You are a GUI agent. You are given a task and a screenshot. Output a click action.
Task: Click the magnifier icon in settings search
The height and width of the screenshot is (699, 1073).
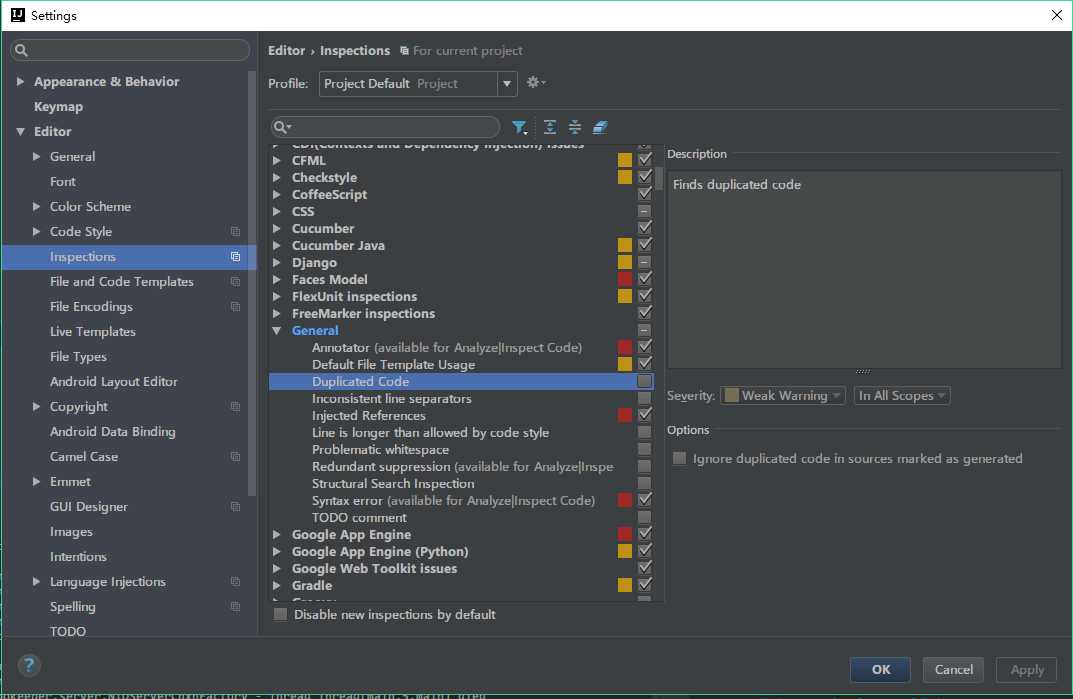coord(21,50)
